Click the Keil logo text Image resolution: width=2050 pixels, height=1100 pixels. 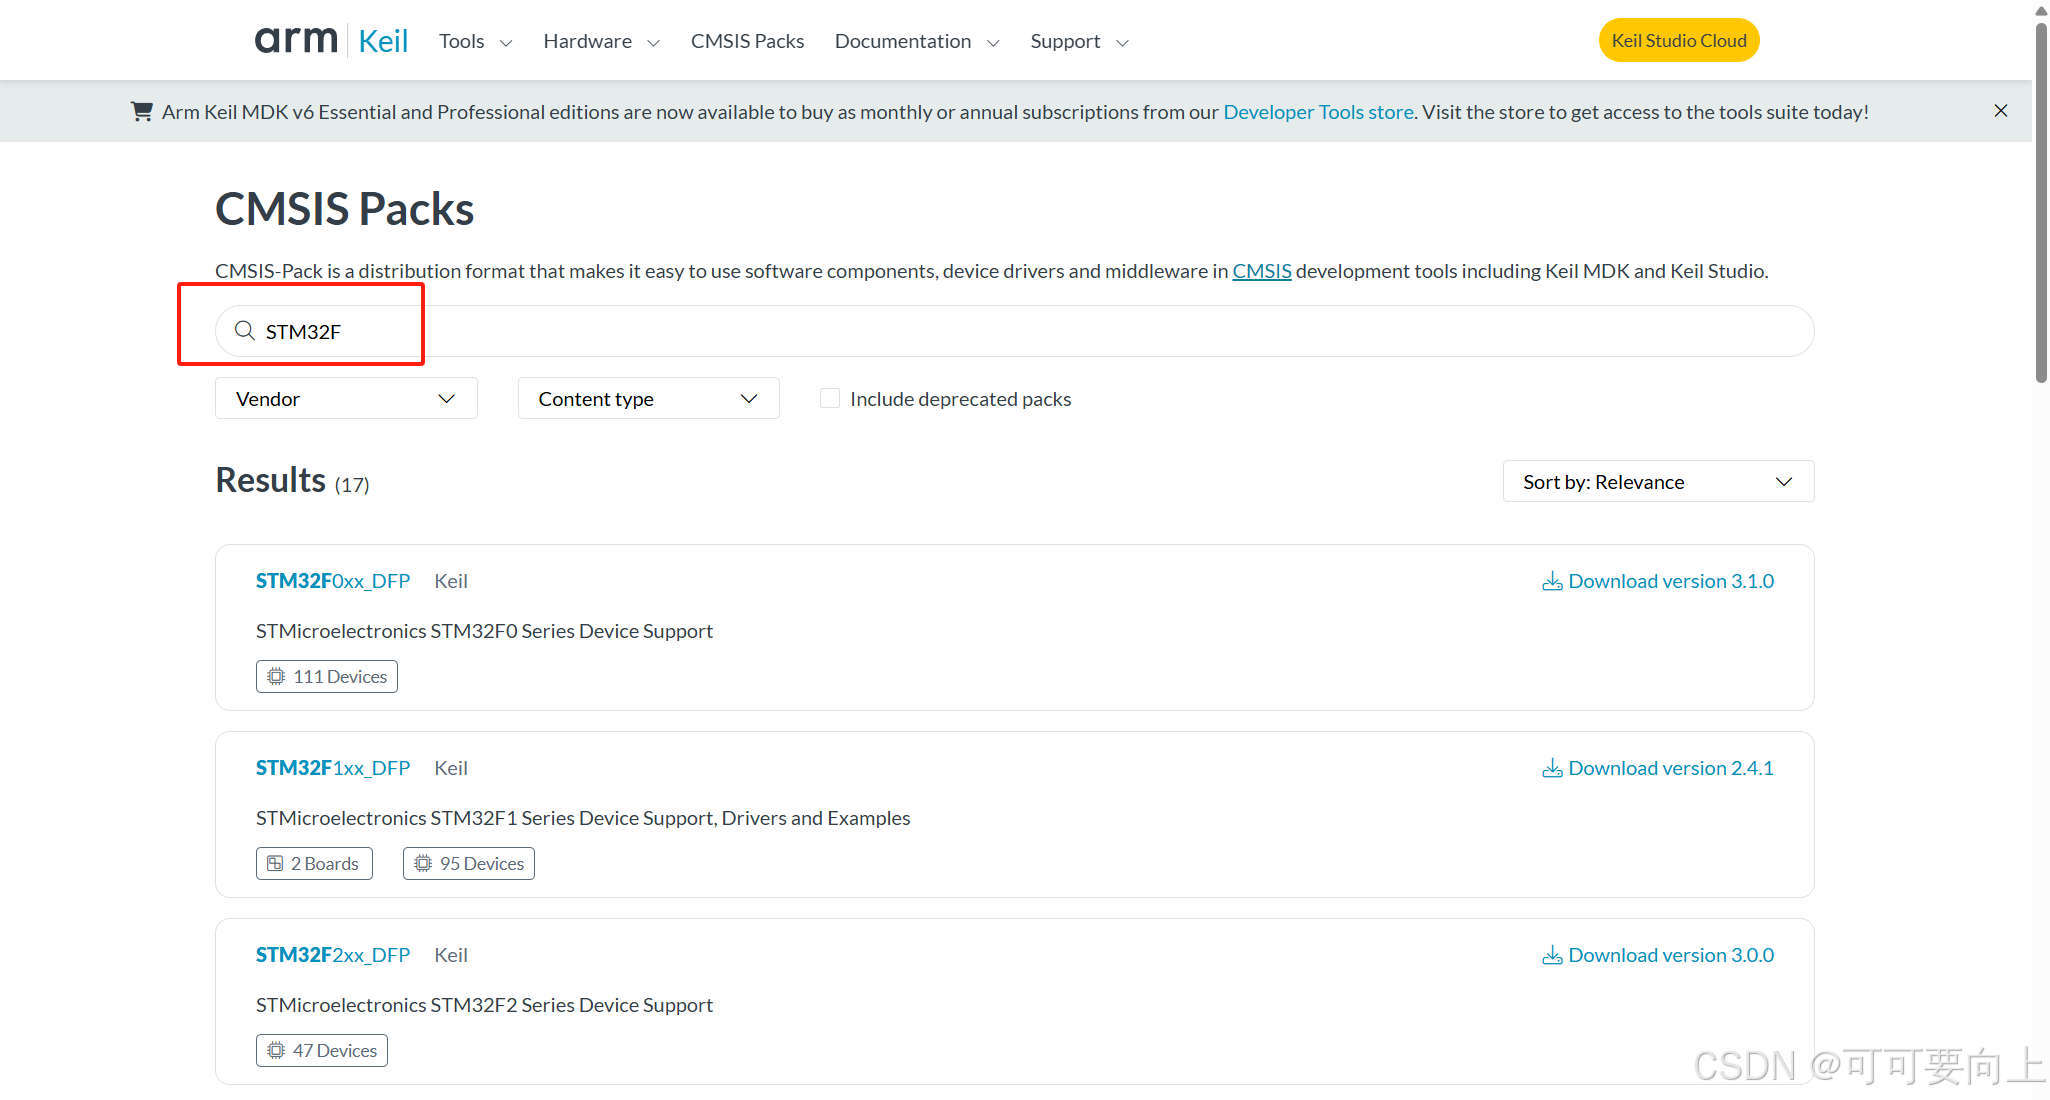(383, 41)
